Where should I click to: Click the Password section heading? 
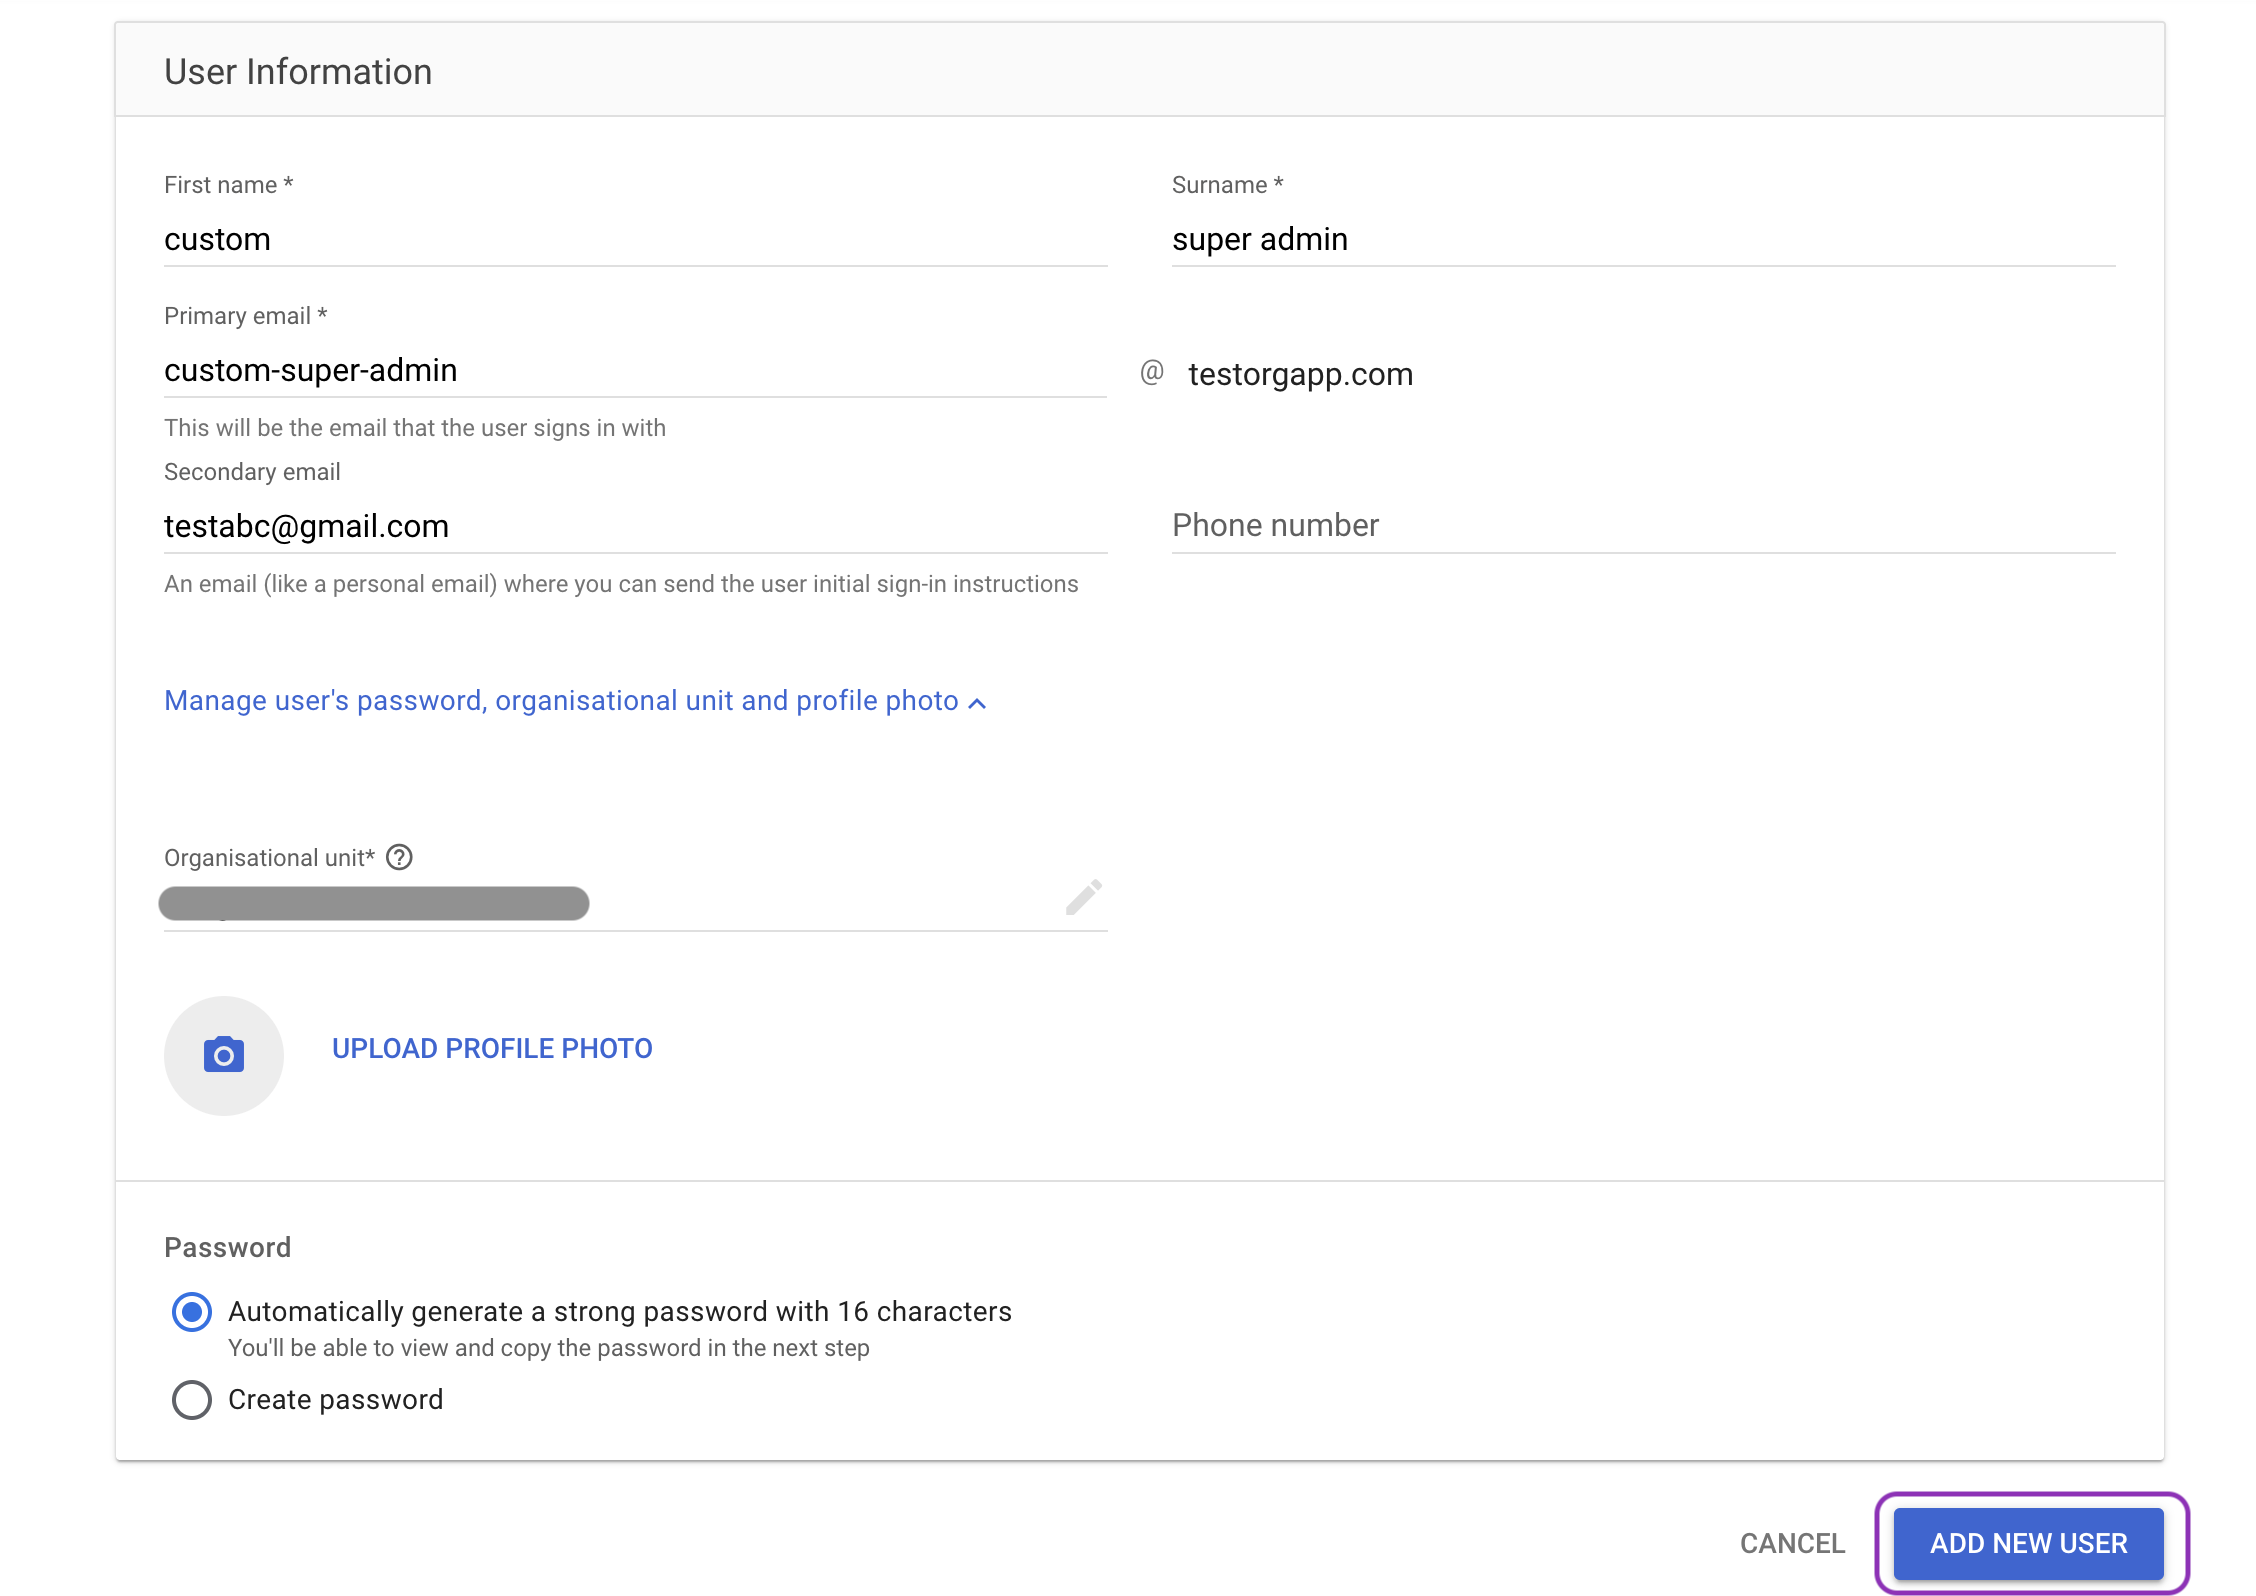tap(228, 1247)
